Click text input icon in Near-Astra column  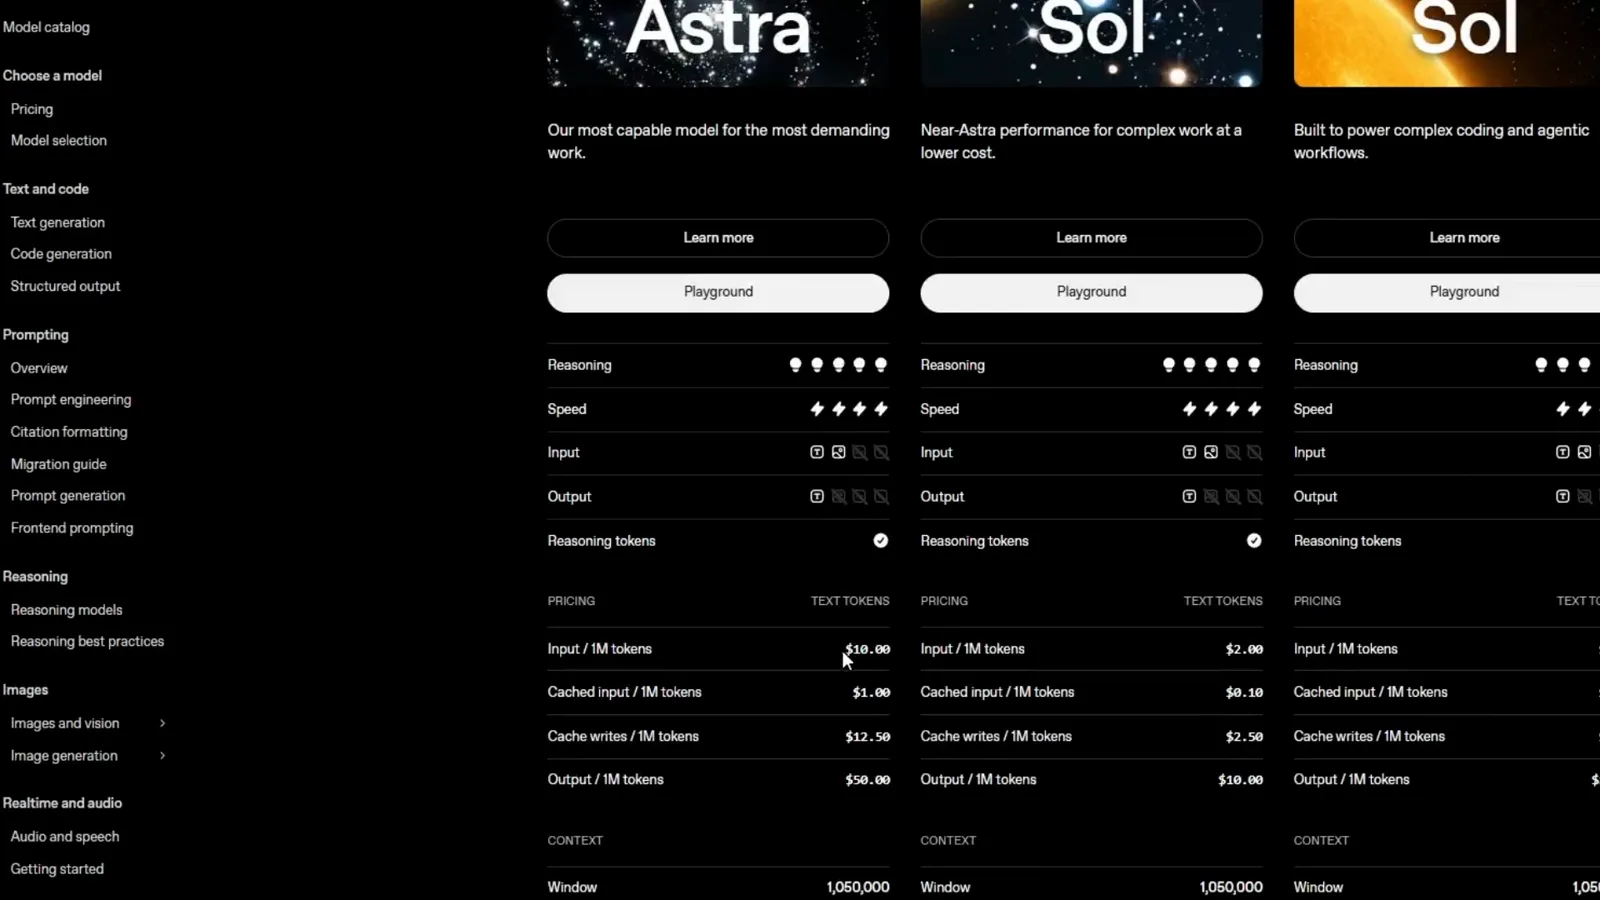tap(1189, 452)
